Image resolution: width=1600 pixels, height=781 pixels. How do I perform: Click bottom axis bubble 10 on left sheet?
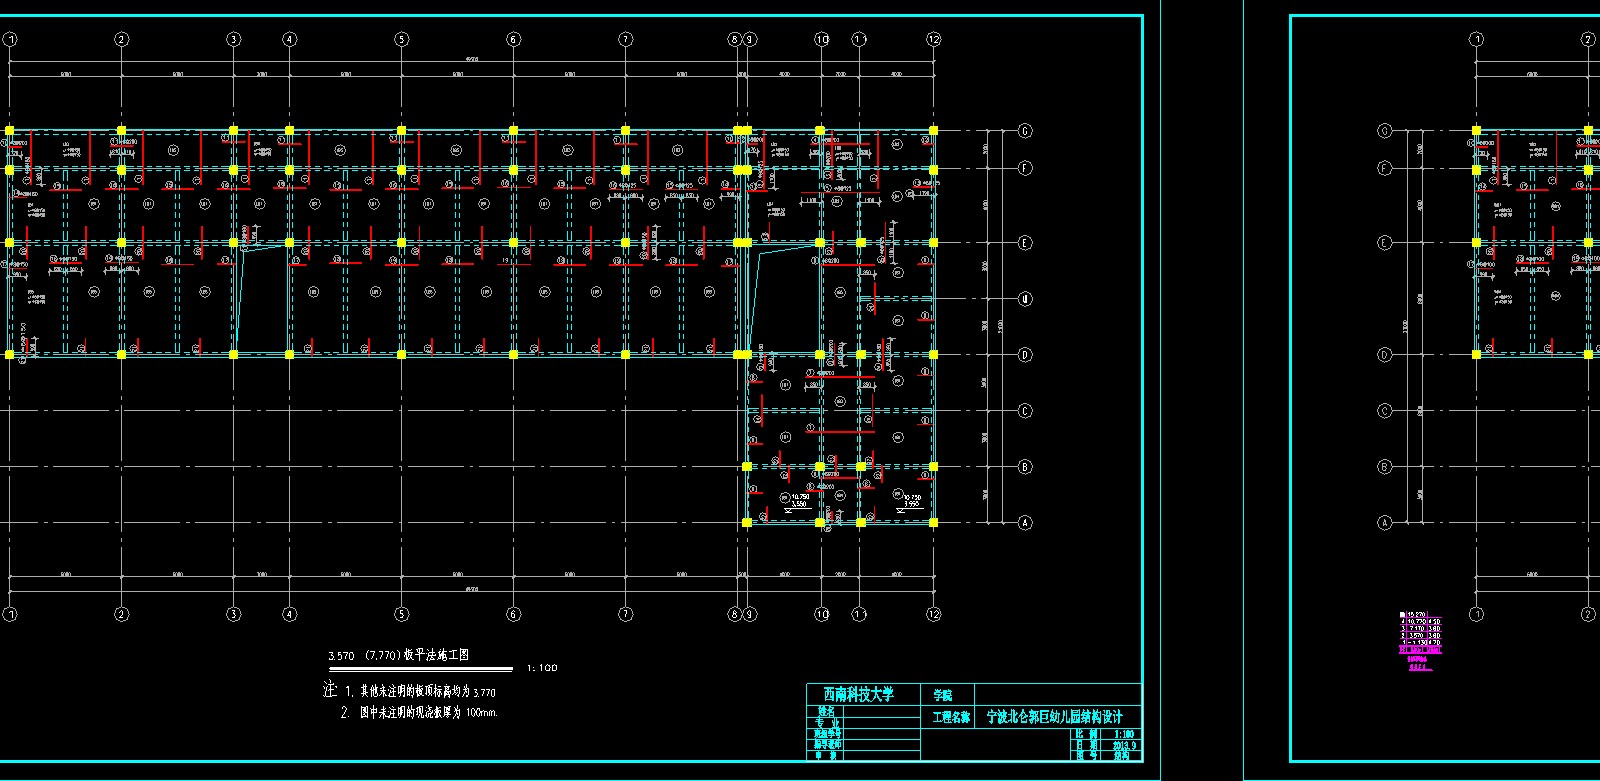click(x=822, y=614)
